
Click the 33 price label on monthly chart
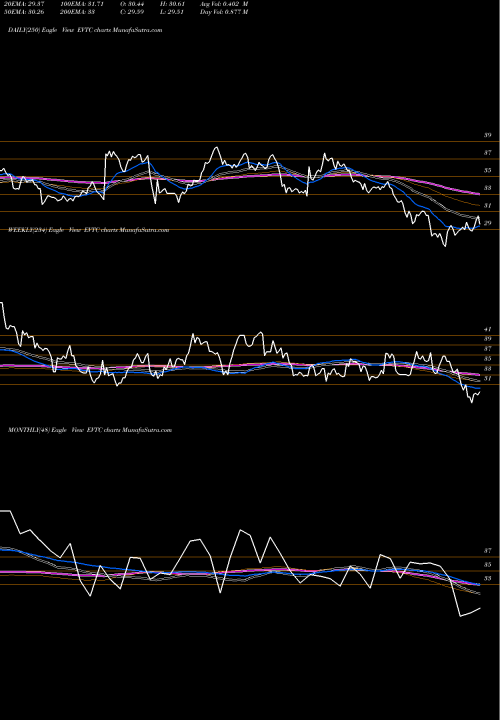[488, 579]
